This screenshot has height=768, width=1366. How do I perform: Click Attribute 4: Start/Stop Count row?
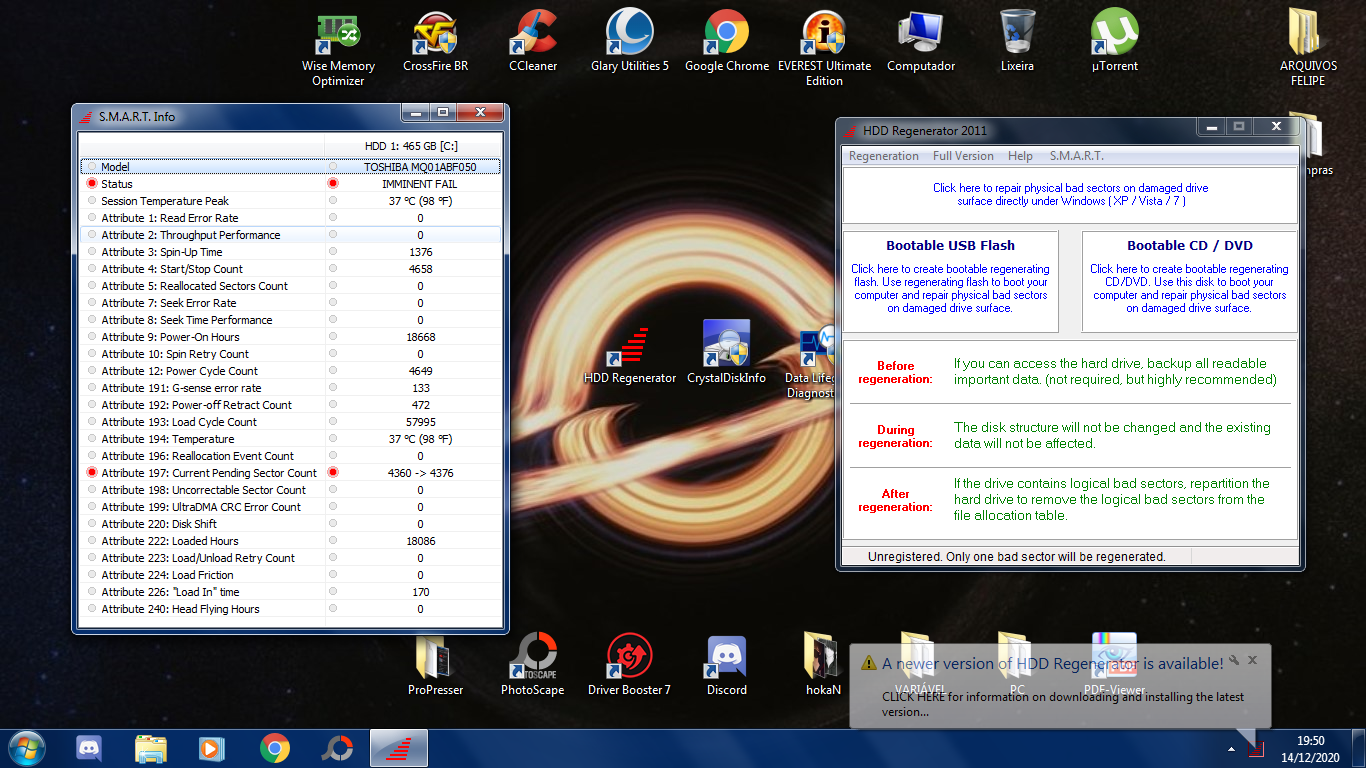(x=290, y=269)
